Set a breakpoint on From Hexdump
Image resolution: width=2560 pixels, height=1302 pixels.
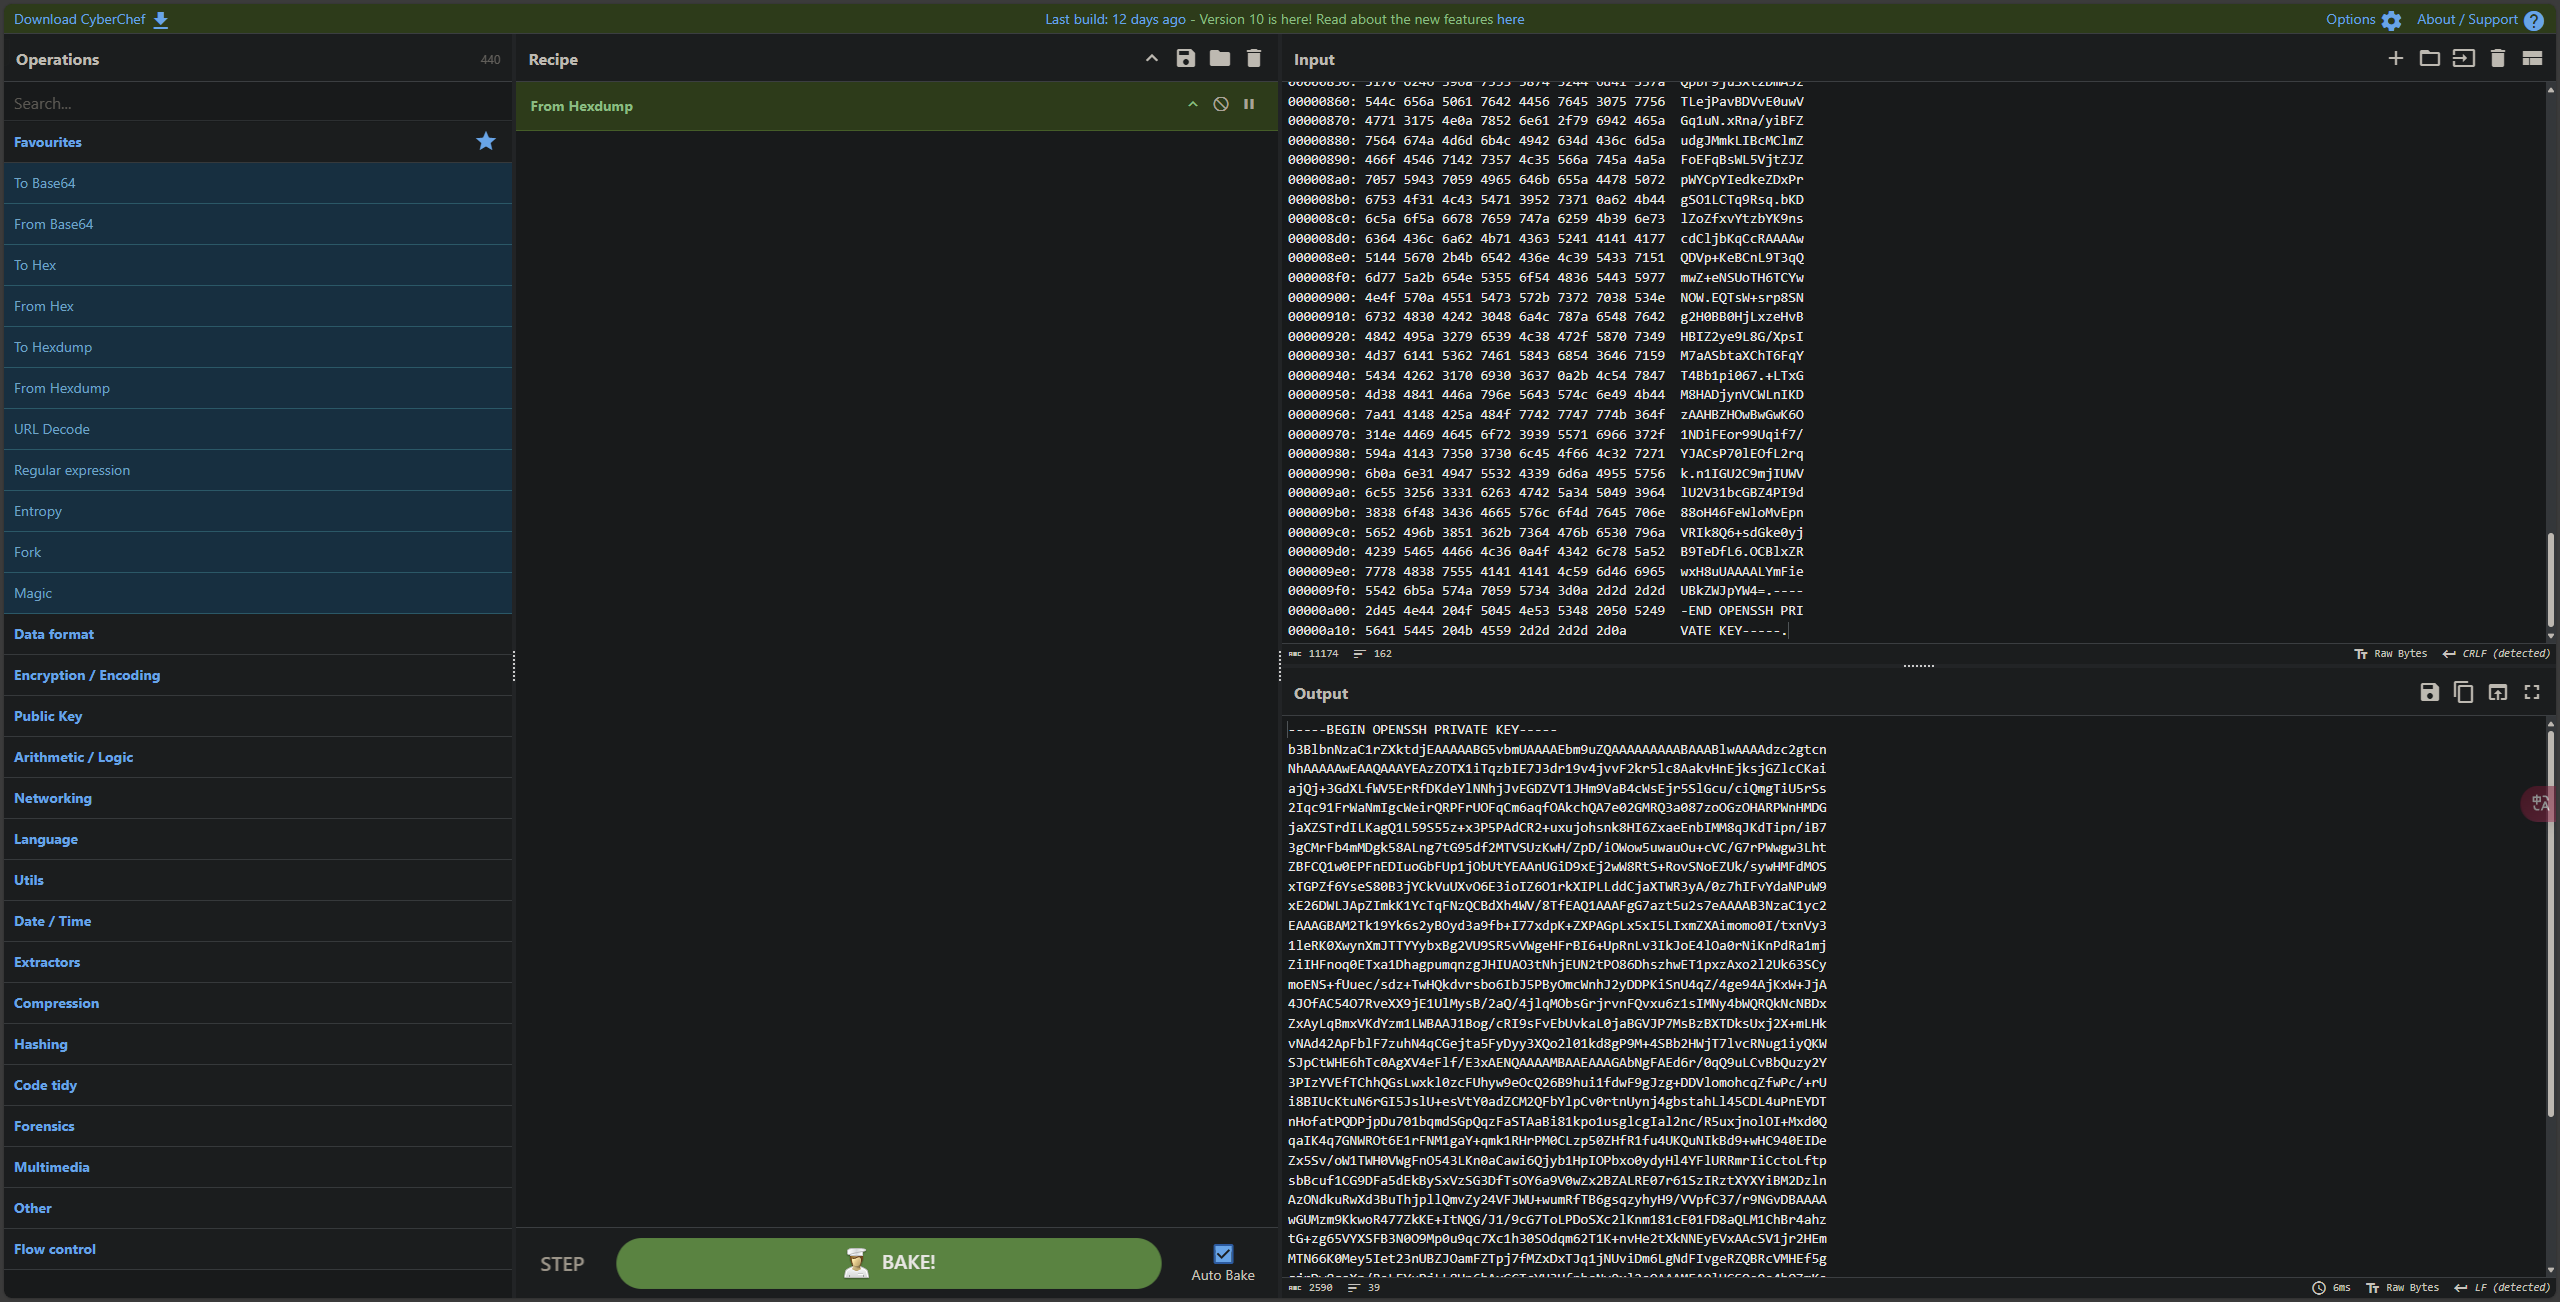pyautogui.click(x=1249, y=105)
